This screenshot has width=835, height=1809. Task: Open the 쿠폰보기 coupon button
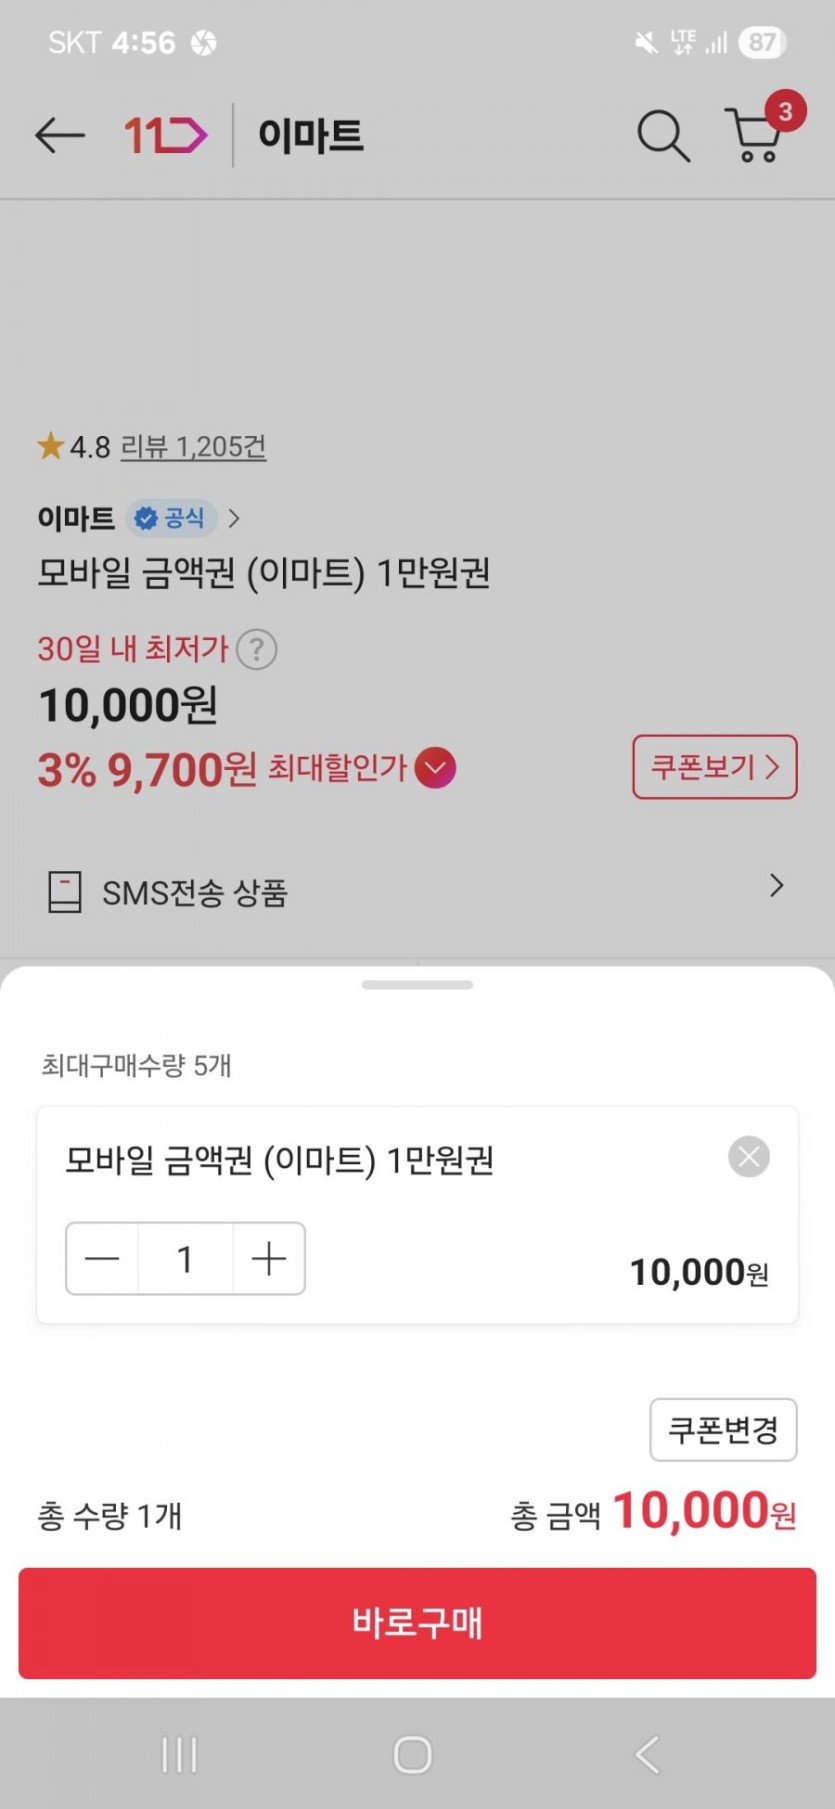714,767
